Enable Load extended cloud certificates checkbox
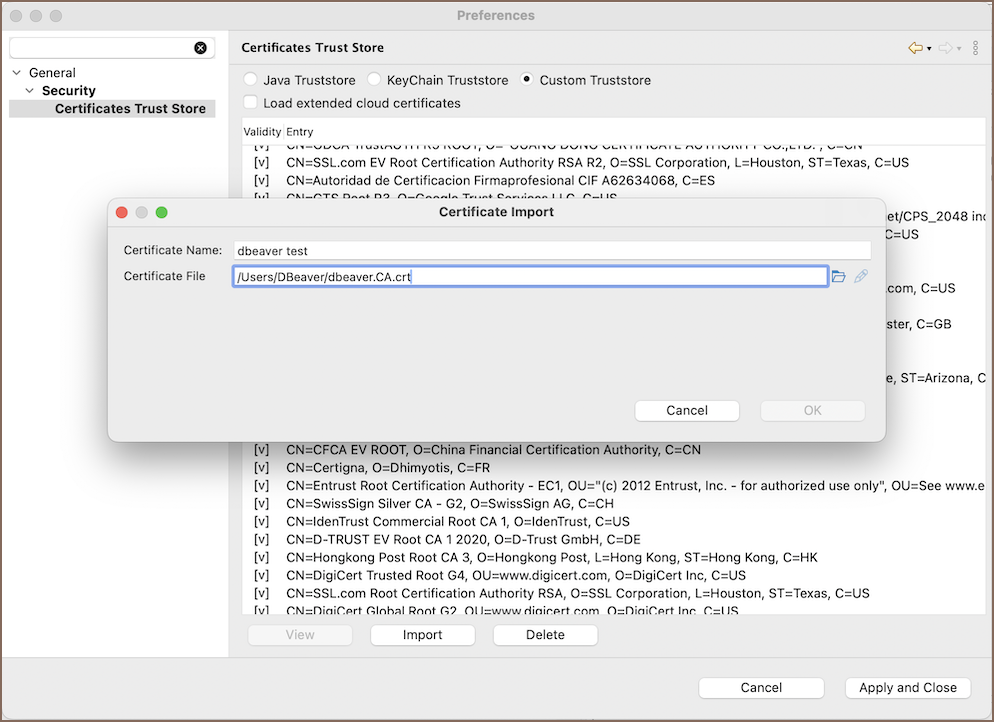This screenshot has width=994, height=722. click(x=250, y=103)
